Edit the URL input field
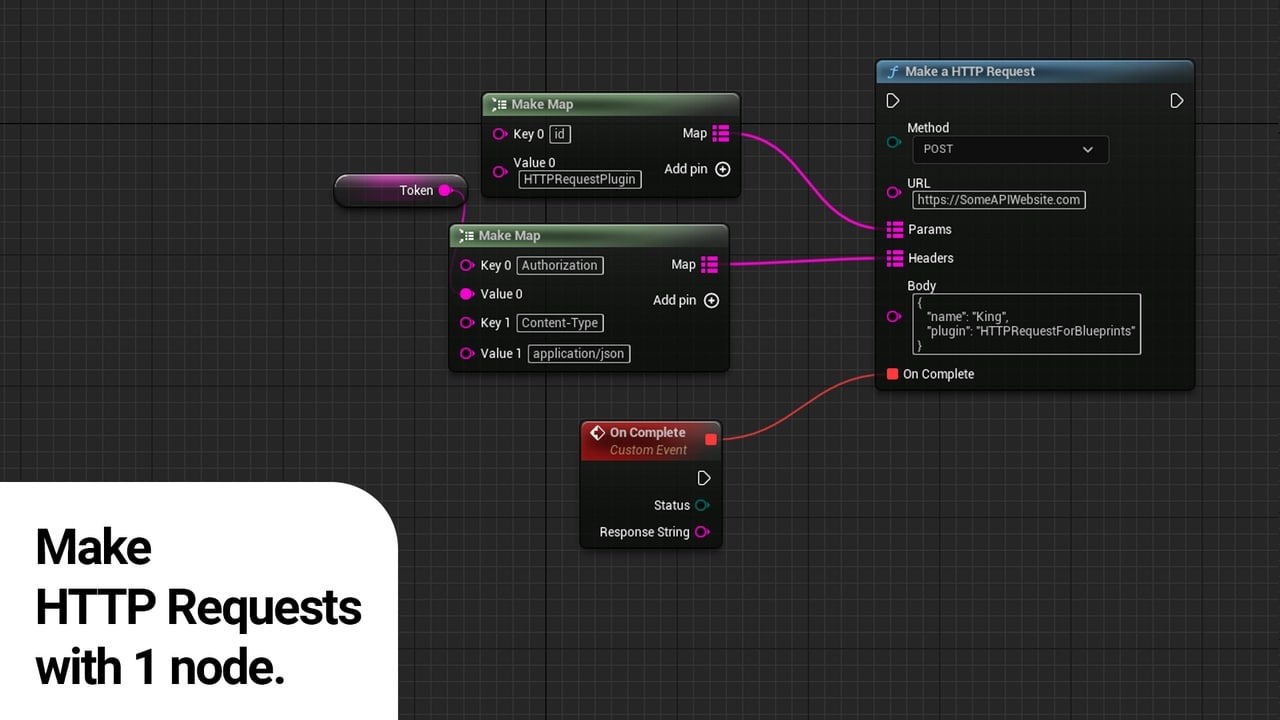Image resolution: width=1280 pixels, height=720 pixels. click(998, 200)
